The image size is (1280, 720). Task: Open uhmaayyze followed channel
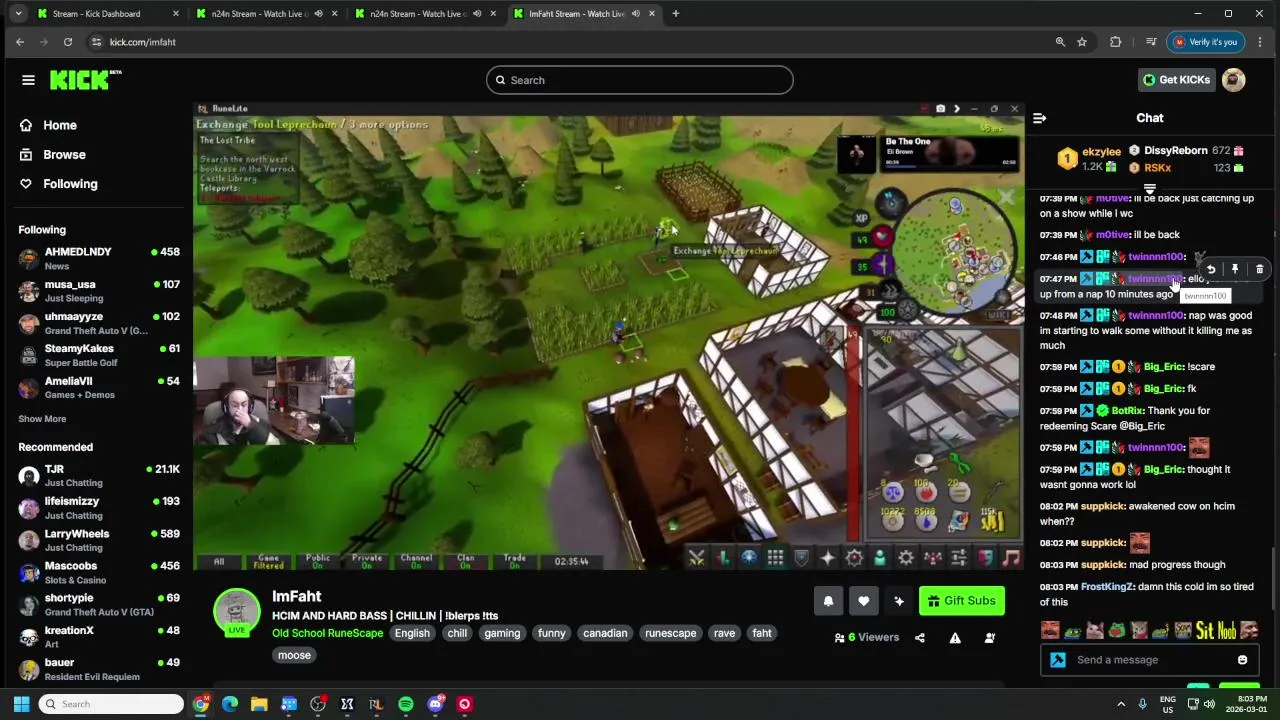click(98, 323)
